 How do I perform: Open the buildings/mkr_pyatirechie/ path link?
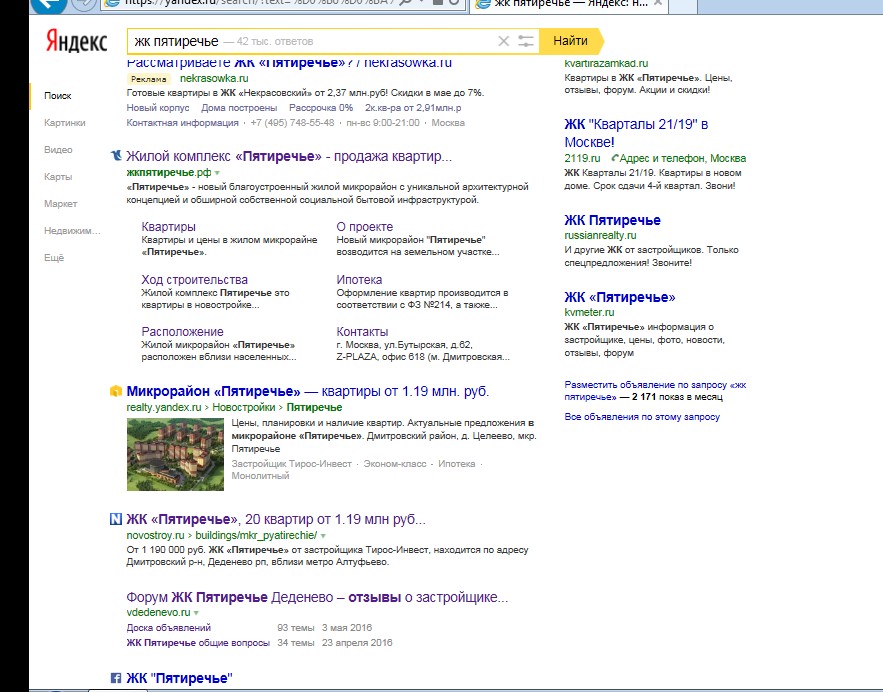point(256,535)
